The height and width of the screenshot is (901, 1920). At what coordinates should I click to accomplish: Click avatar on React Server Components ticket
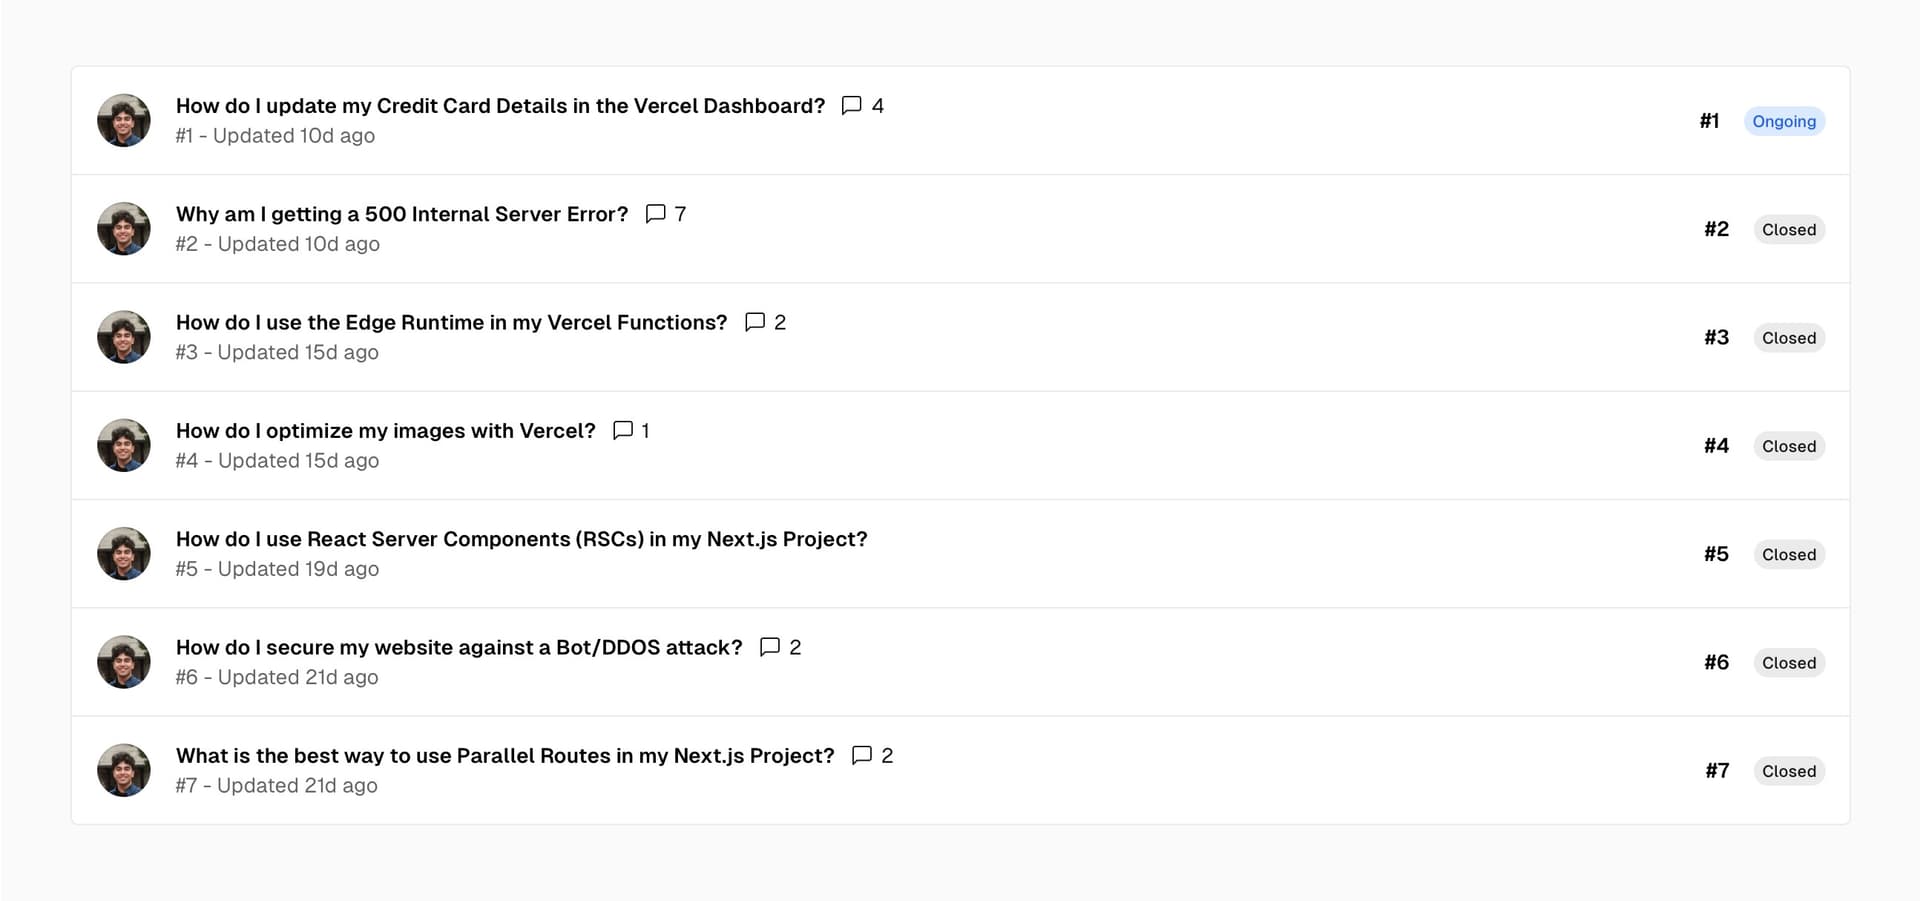pyautogui.click(x=123, y=553)
